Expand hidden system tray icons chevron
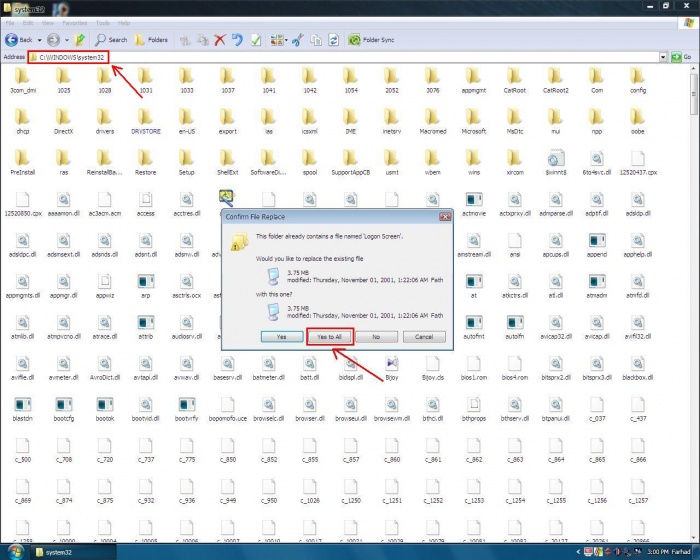This screenshot has width=700, height=560. point(579,552)
